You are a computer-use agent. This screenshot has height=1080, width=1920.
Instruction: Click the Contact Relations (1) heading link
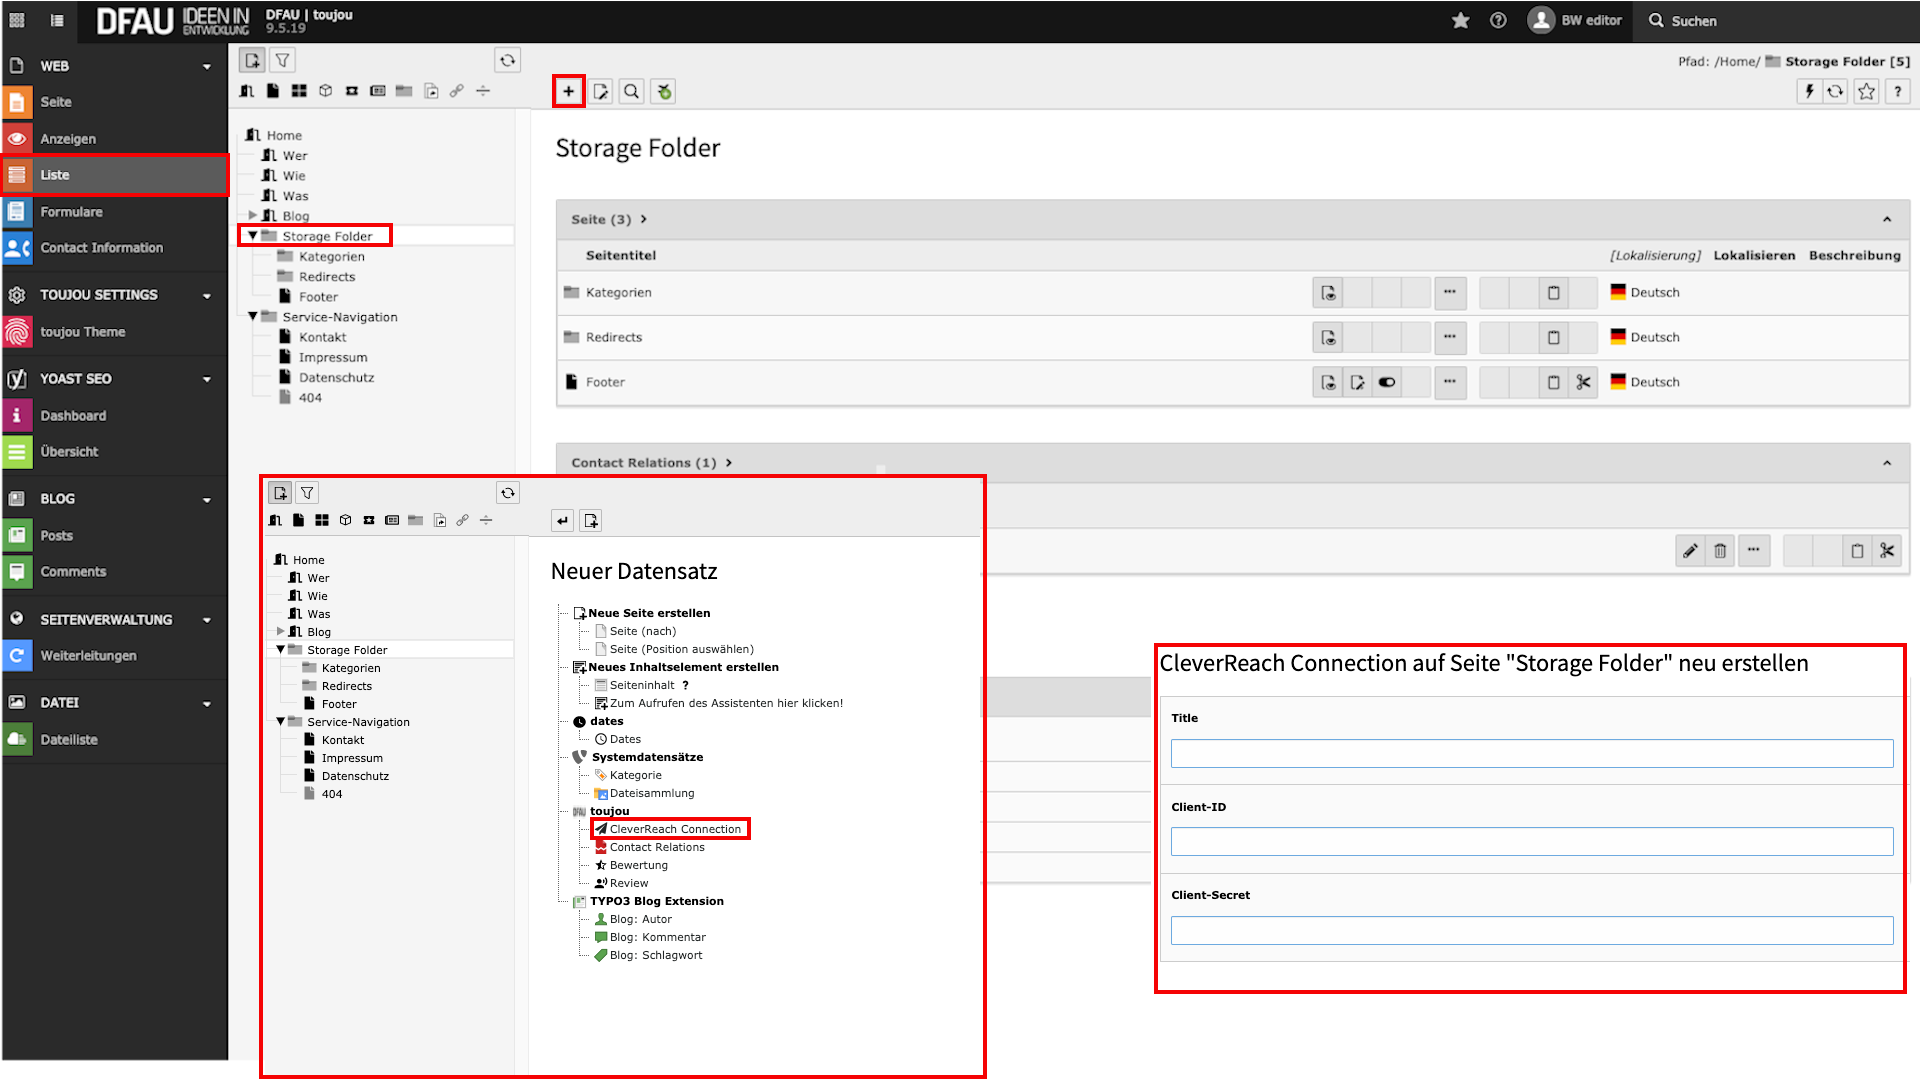click(643, 463)
